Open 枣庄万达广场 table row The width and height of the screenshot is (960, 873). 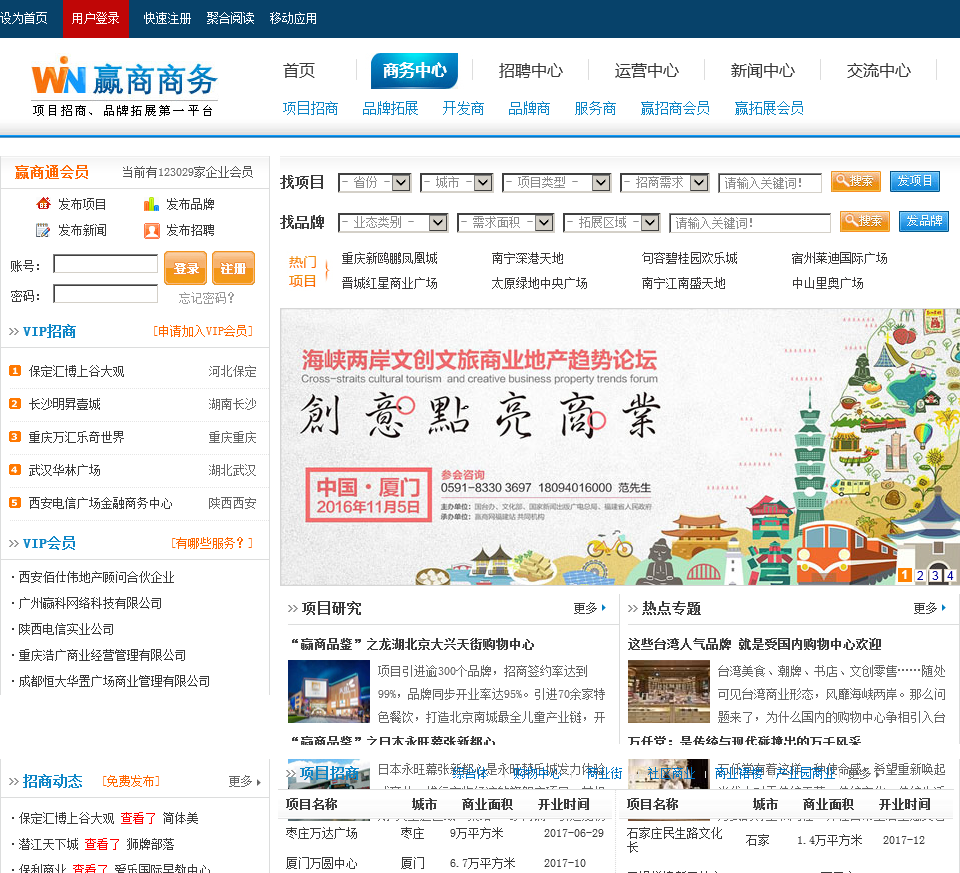pyautogui.click(x=446, y=833)
